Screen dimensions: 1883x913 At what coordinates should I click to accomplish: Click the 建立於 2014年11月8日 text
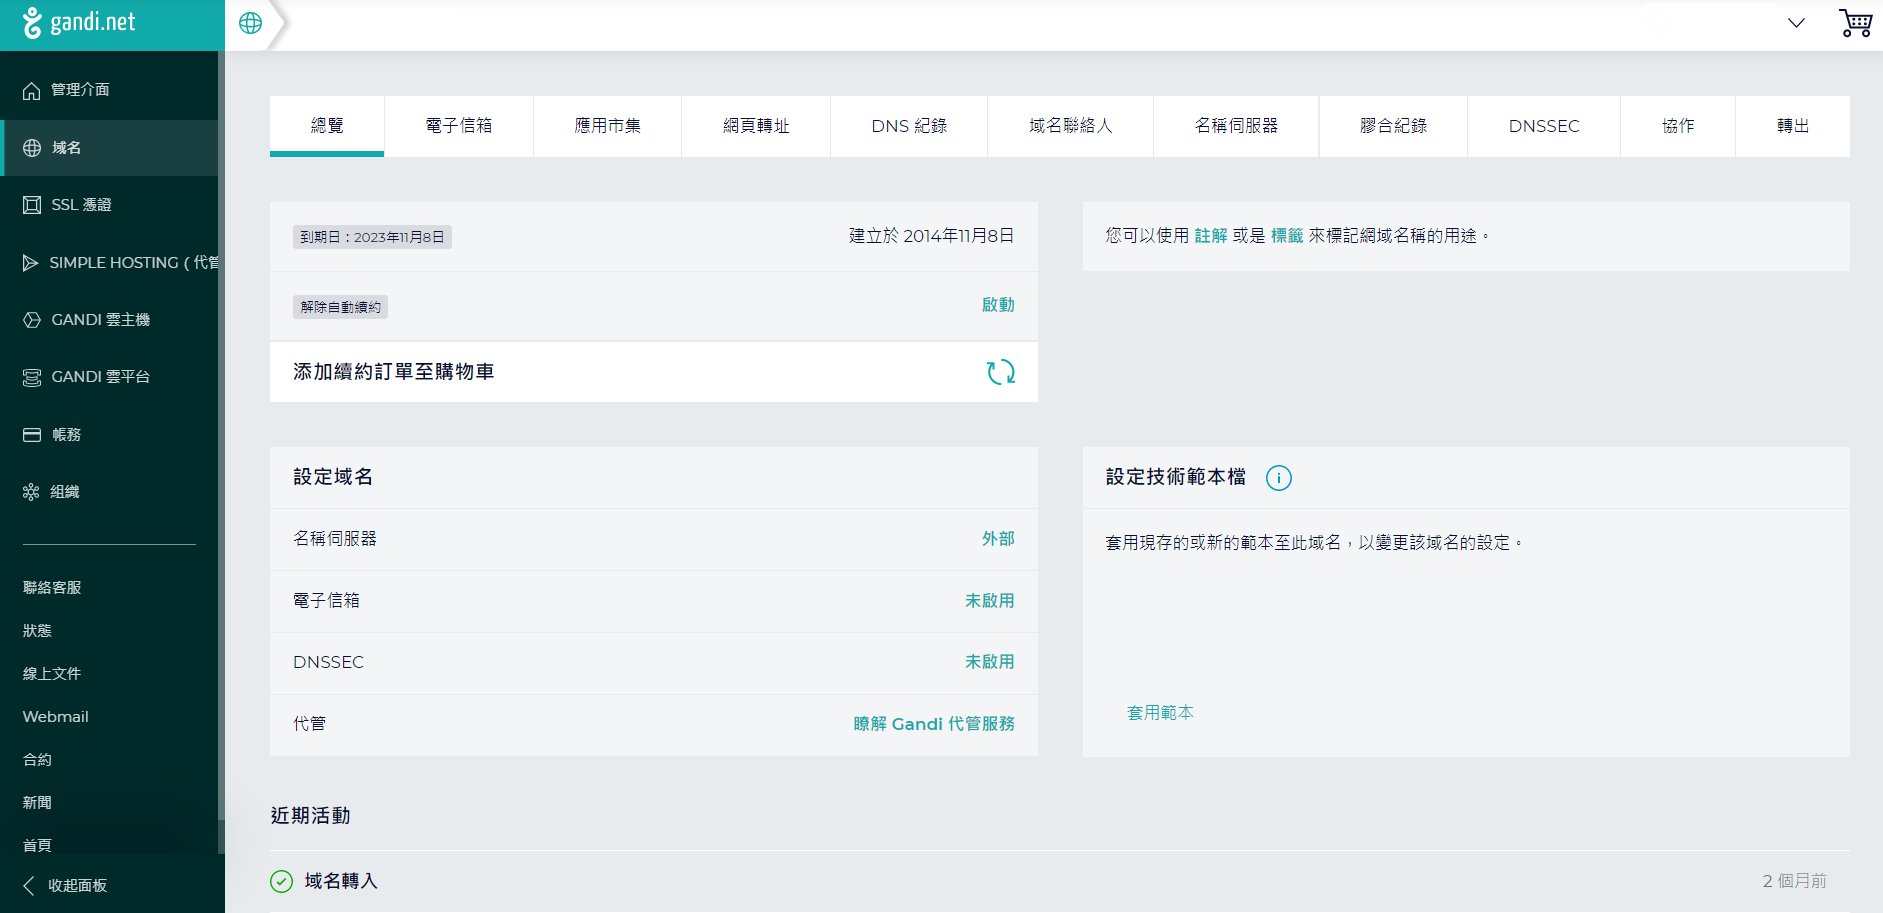click(932, 236)
